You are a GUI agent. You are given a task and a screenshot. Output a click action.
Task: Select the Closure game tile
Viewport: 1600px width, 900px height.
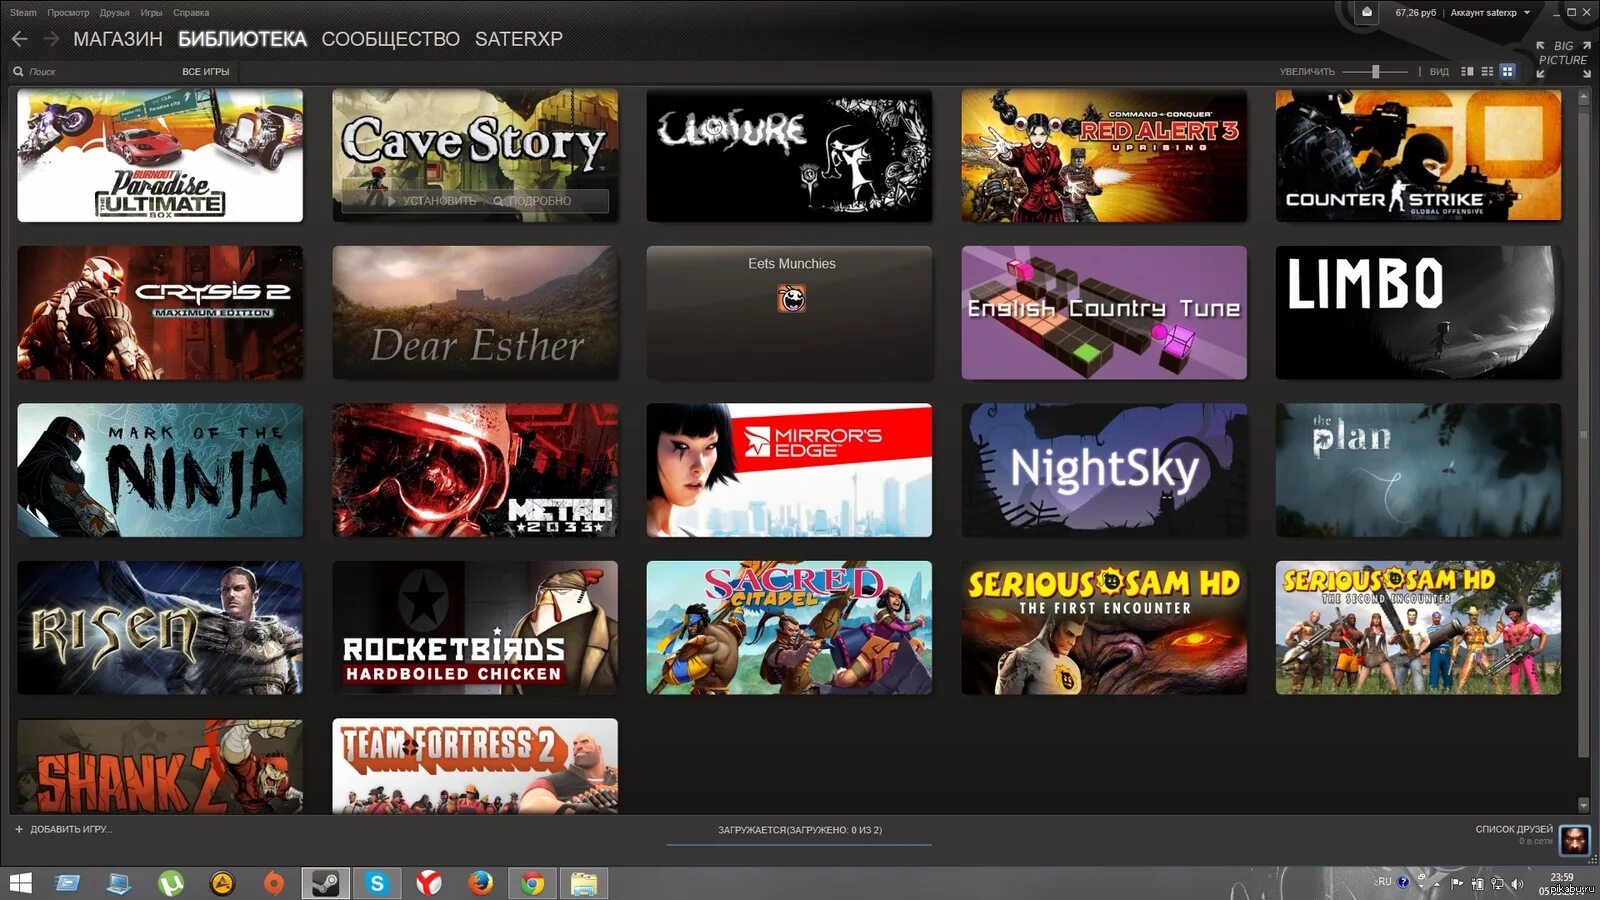(789, 155)
